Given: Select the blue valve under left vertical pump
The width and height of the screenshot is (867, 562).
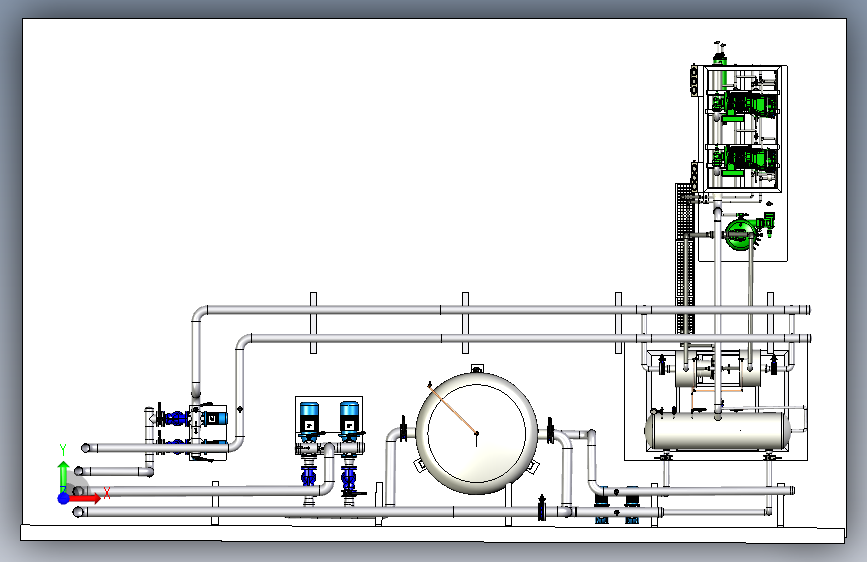Looking at the screenshot, I should pyautogui.click(x=309, y=475).
